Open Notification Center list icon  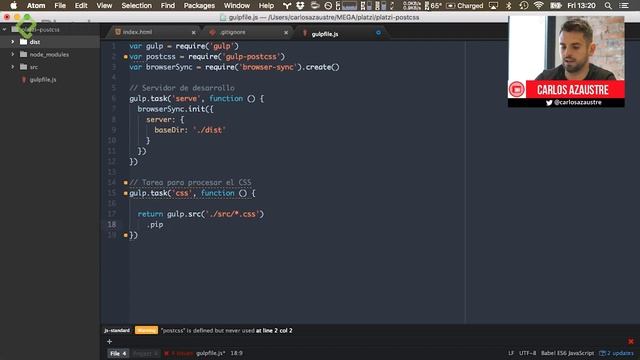(x=624, y=6)
